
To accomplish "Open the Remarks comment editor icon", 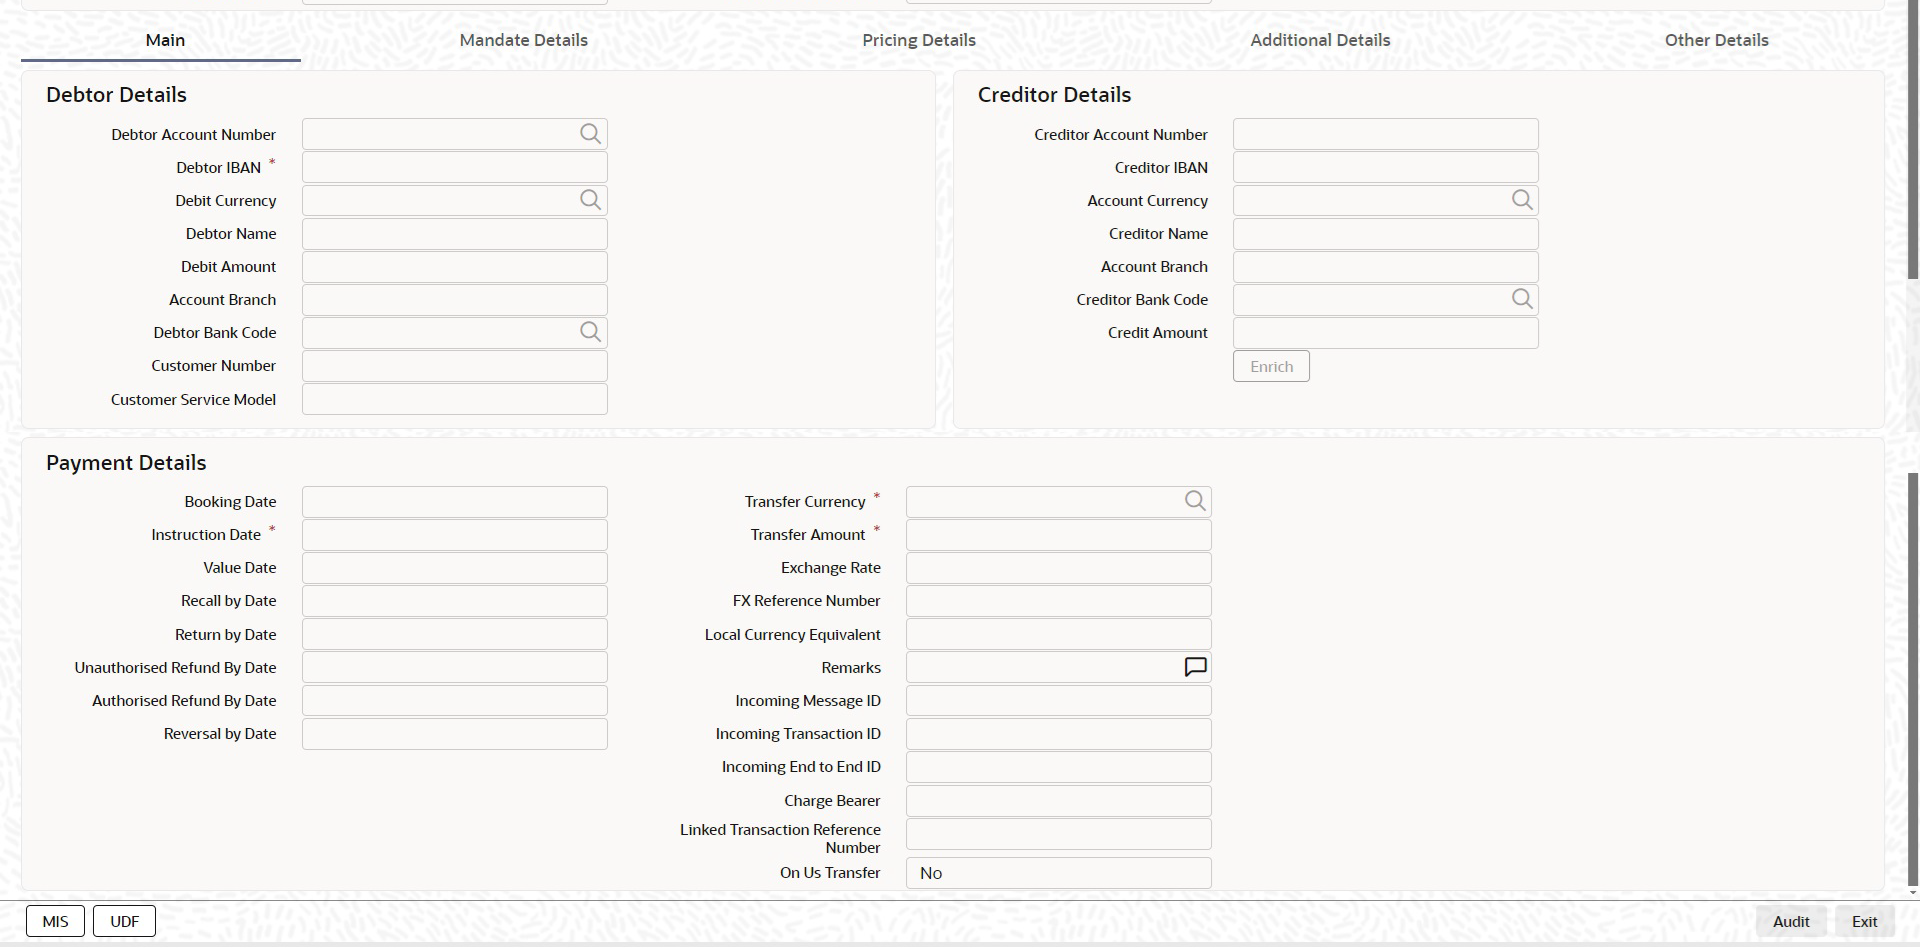I will (x=1195, y=667).
